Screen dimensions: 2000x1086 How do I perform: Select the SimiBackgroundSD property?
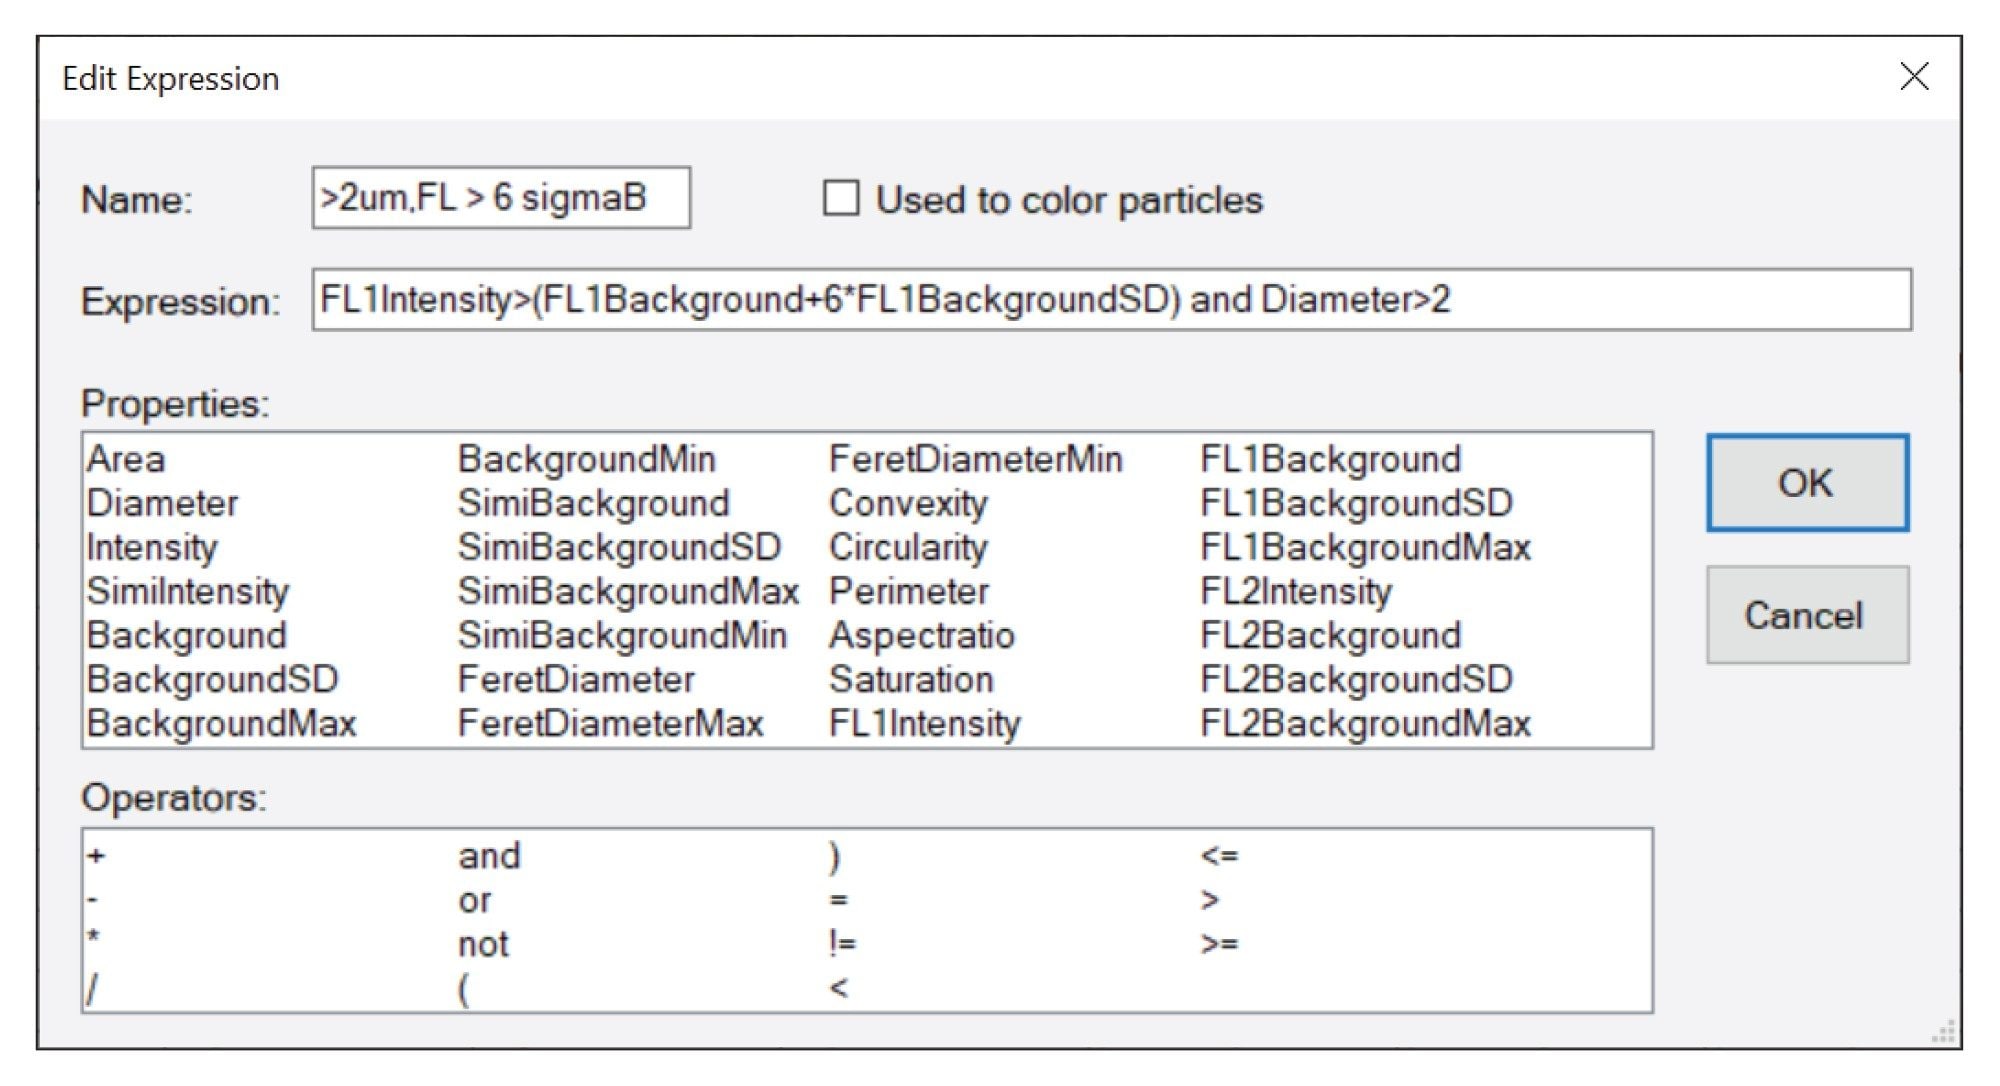tap(620, 546)
